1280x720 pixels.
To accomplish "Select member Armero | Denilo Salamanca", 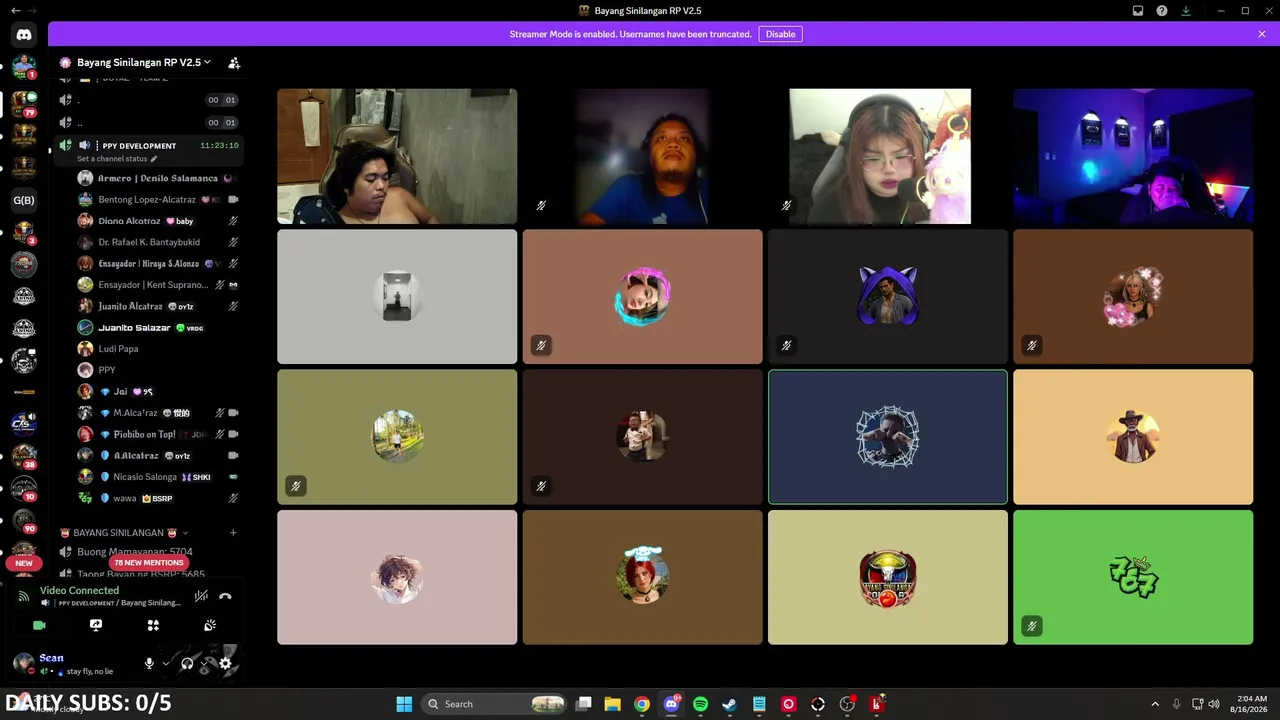I will click(158, 178).
